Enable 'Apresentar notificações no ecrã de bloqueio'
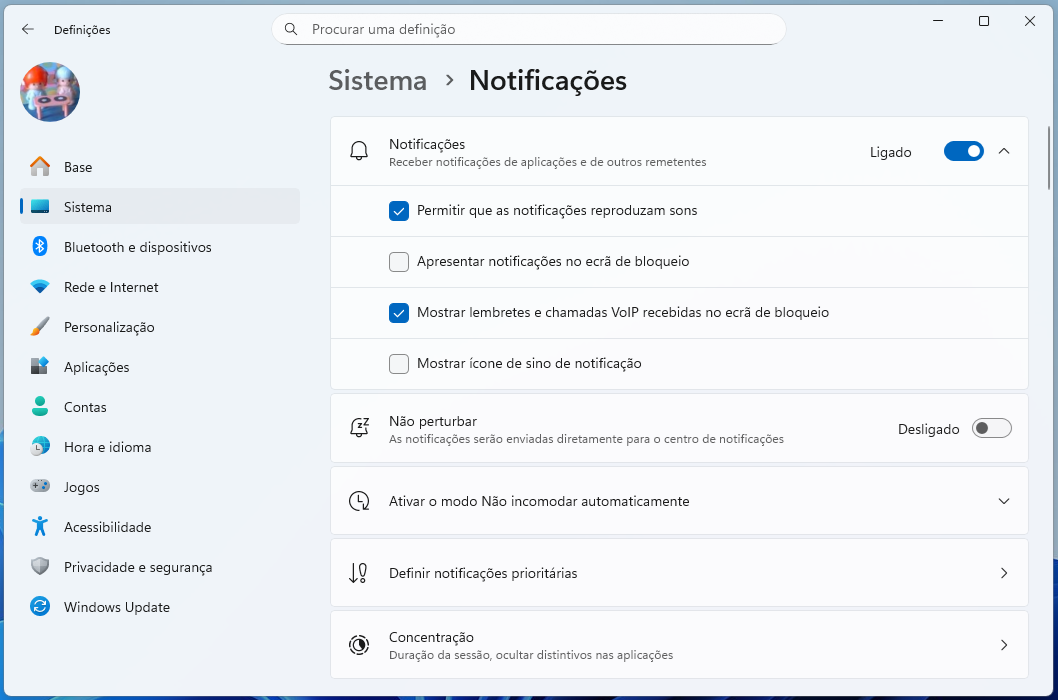 tap(399, 261)
